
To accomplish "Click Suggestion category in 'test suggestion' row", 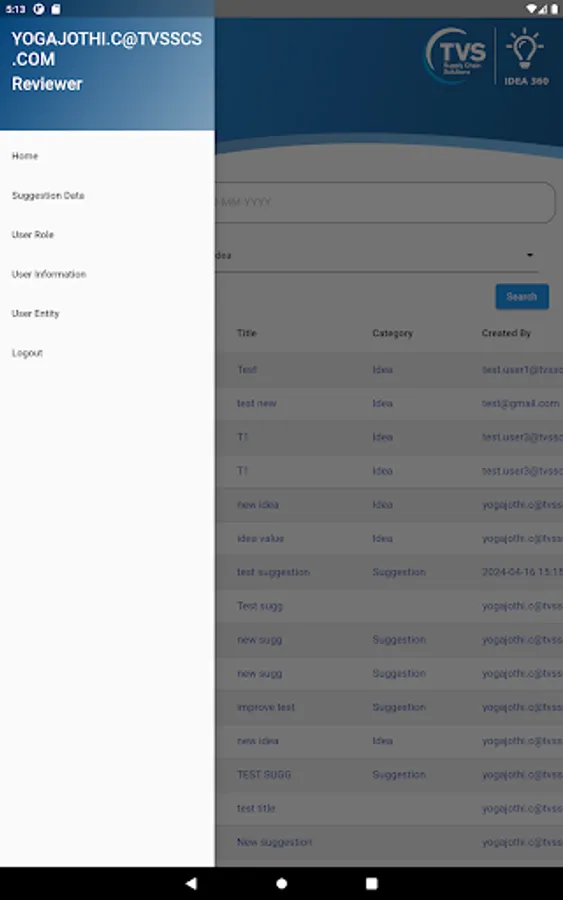I will (x=399, y=572).
